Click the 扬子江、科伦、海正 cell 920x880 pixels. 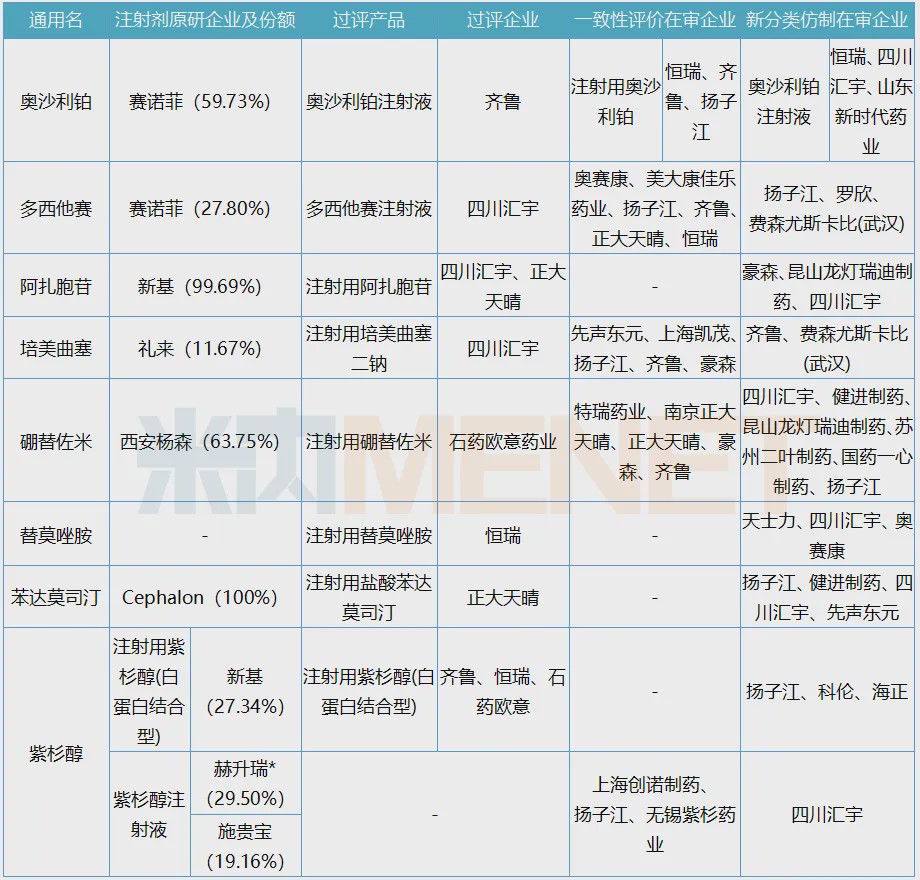pos(827,691)
